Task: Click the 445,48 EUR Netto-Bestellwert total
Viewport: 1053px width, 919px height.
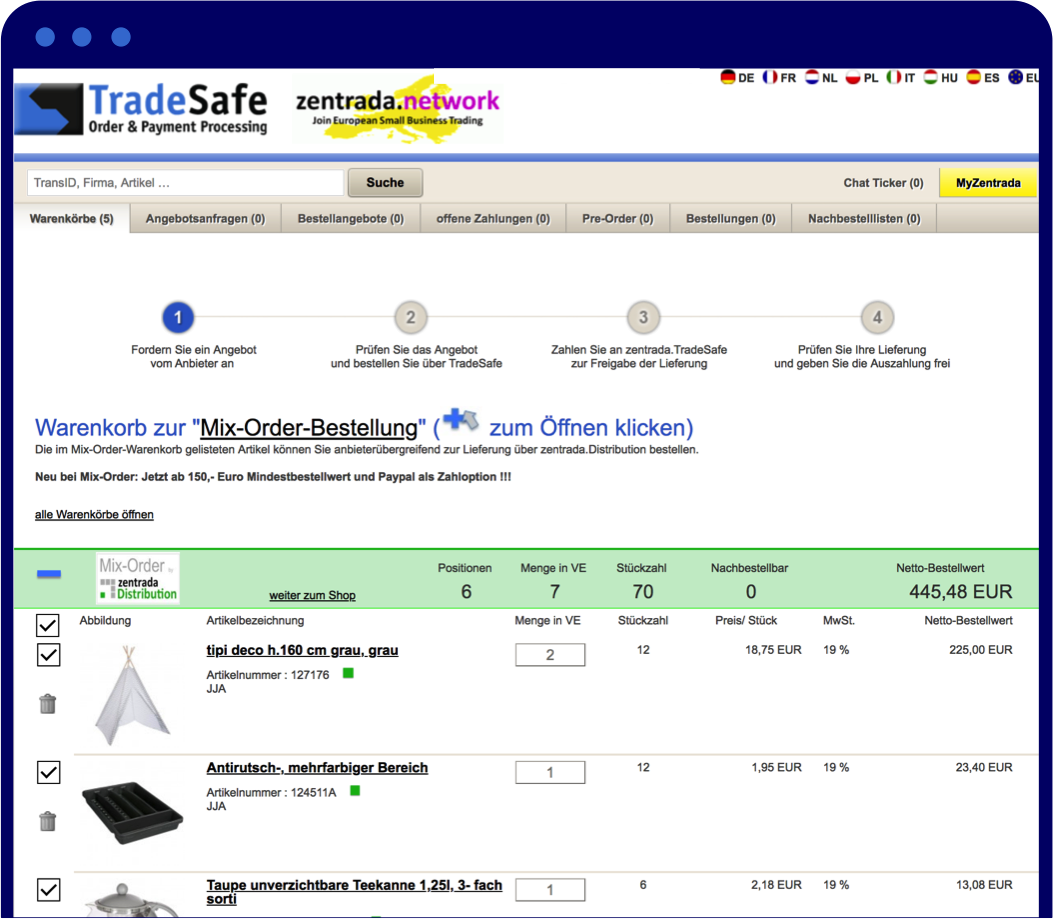Action: (960, 592)
